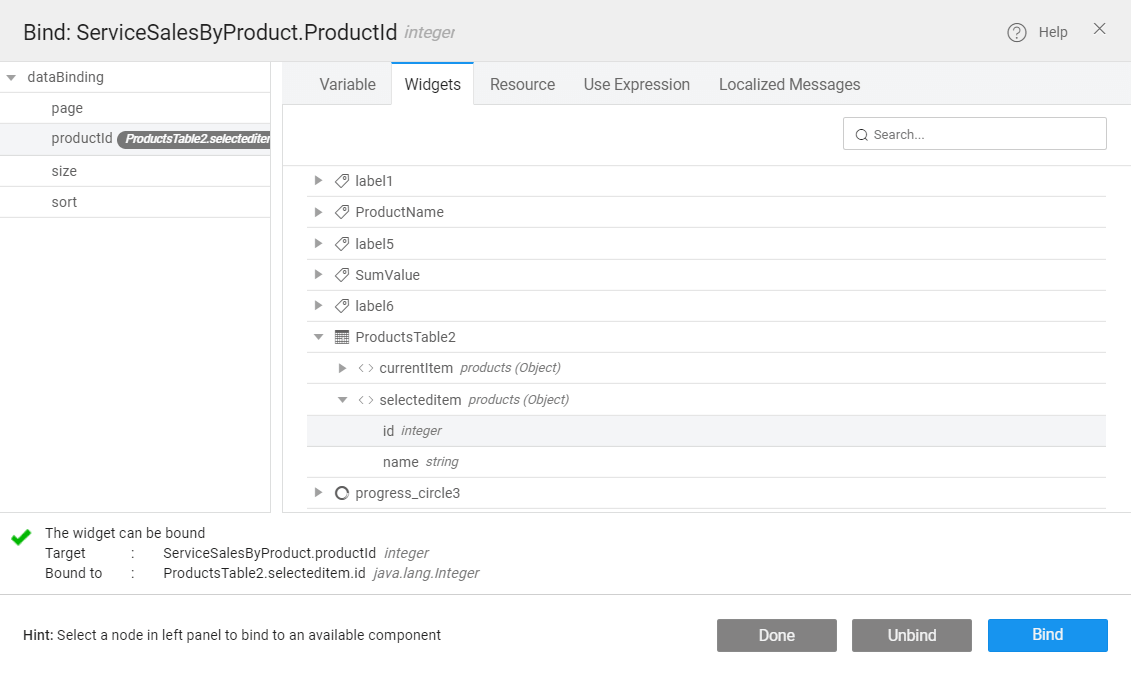Collapse the dataBinding tree in left panel

[11, 77]
